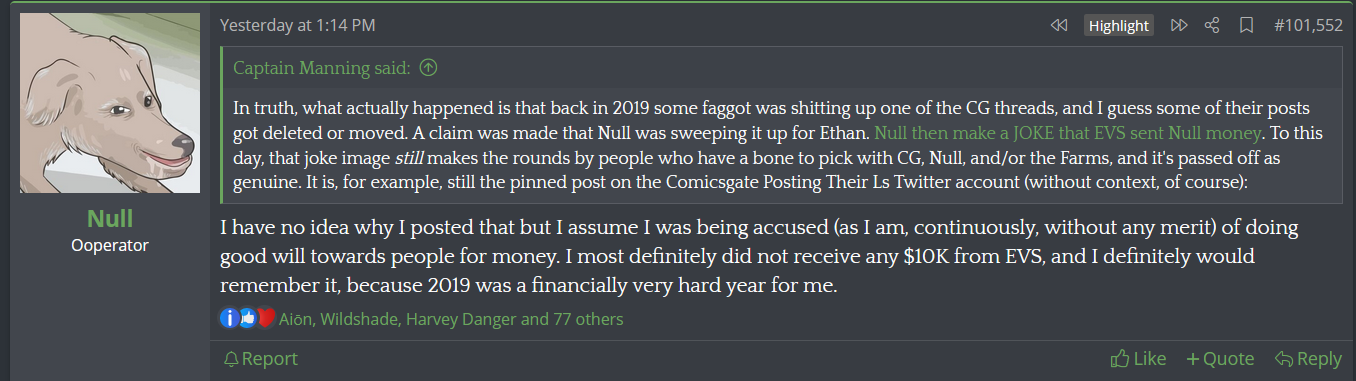Reply to Null's post
The image size is (1356, 381).
click(x=1308, y=359)
